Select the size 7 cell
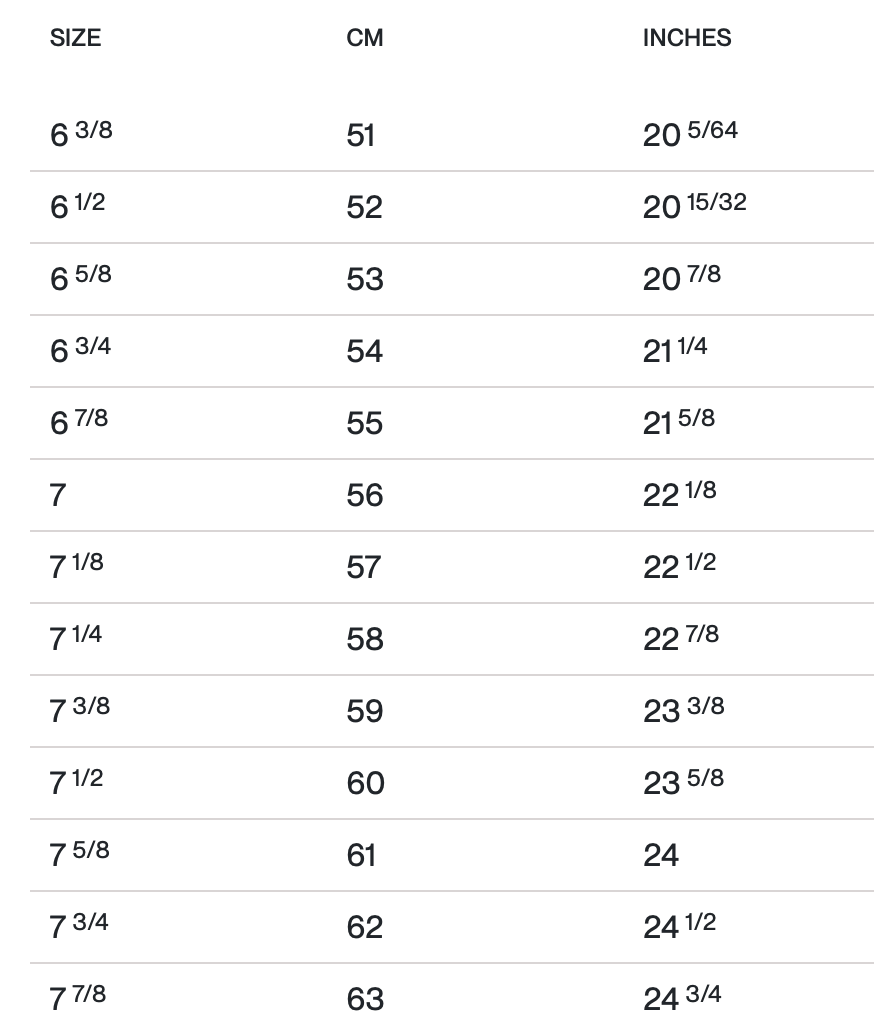 58,495
